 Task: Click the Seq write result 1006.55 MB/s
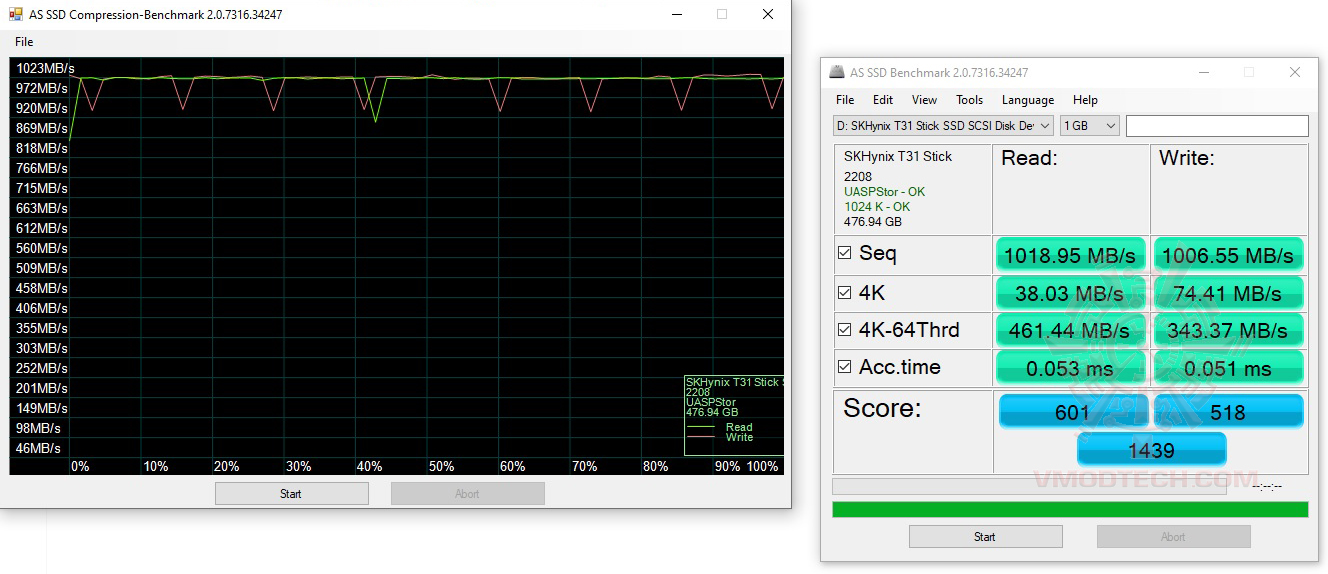1229,255
